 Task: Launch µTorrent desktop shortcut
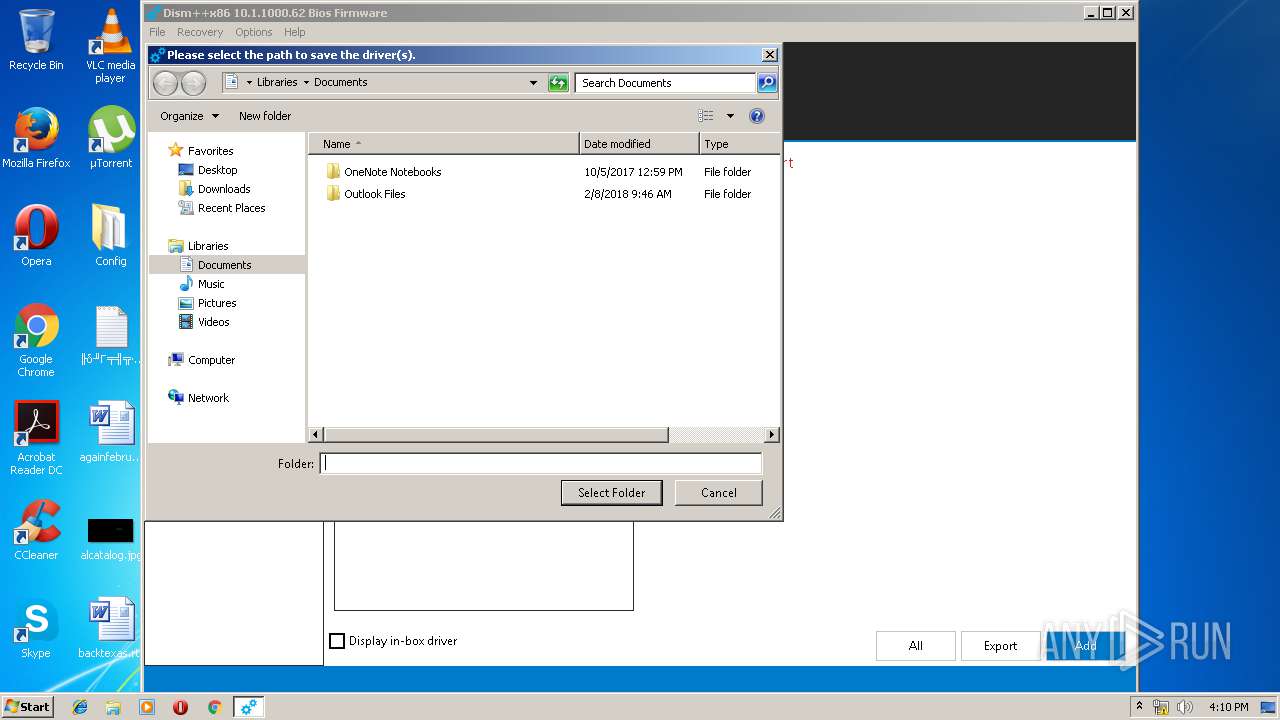tap(110, 138)
